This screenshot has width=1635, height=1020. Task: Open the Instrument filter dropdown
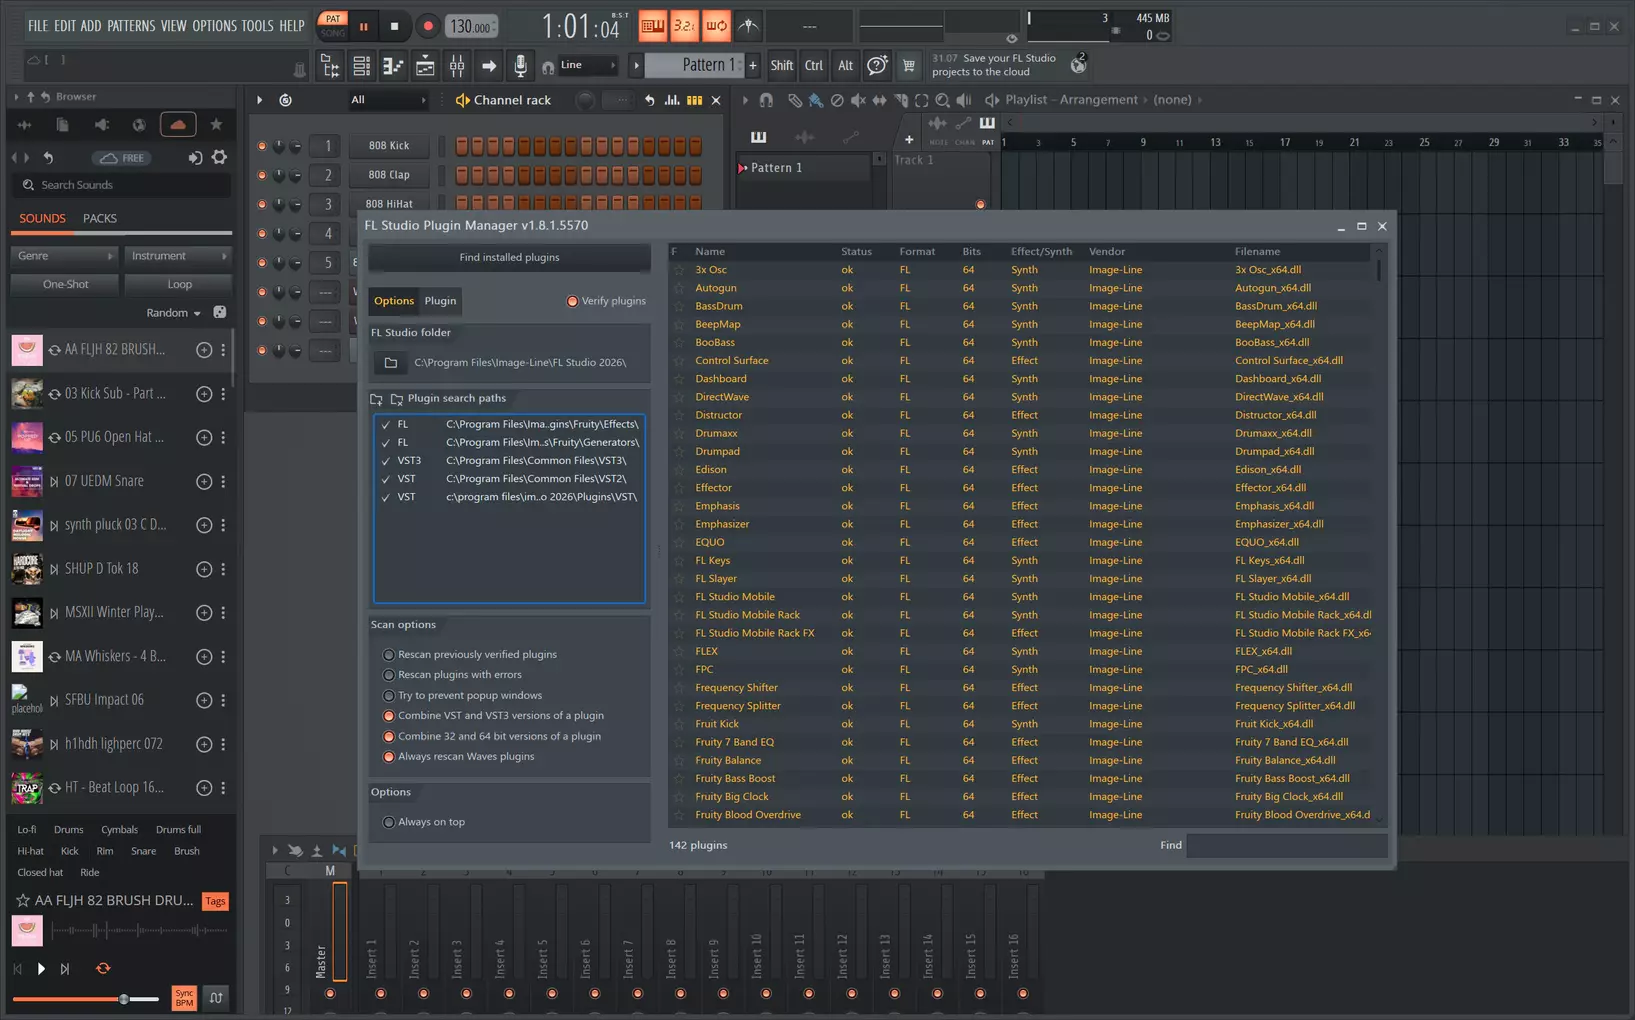(178, 256)
